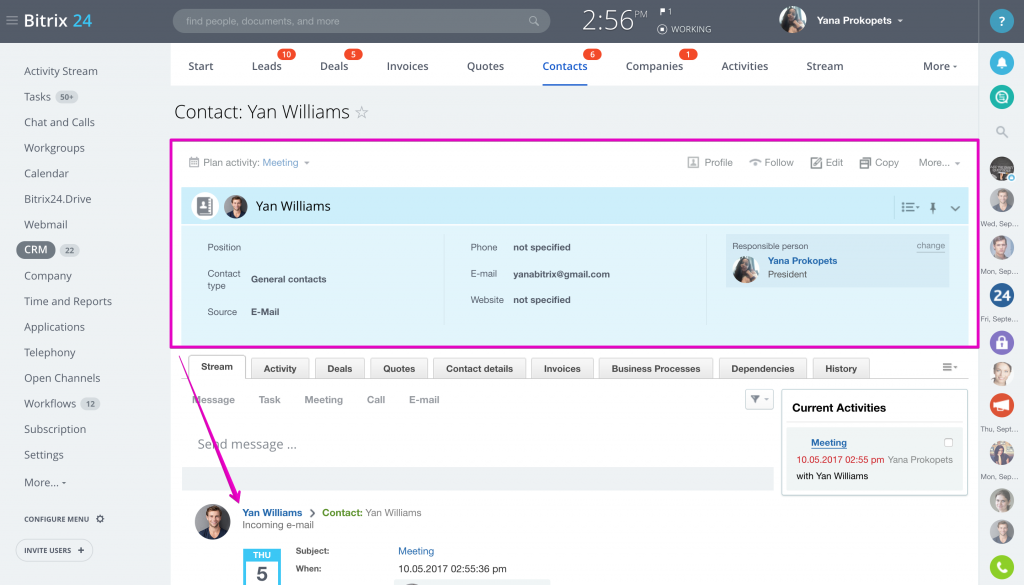Click the green phone call icon

tap(1001, 566)
